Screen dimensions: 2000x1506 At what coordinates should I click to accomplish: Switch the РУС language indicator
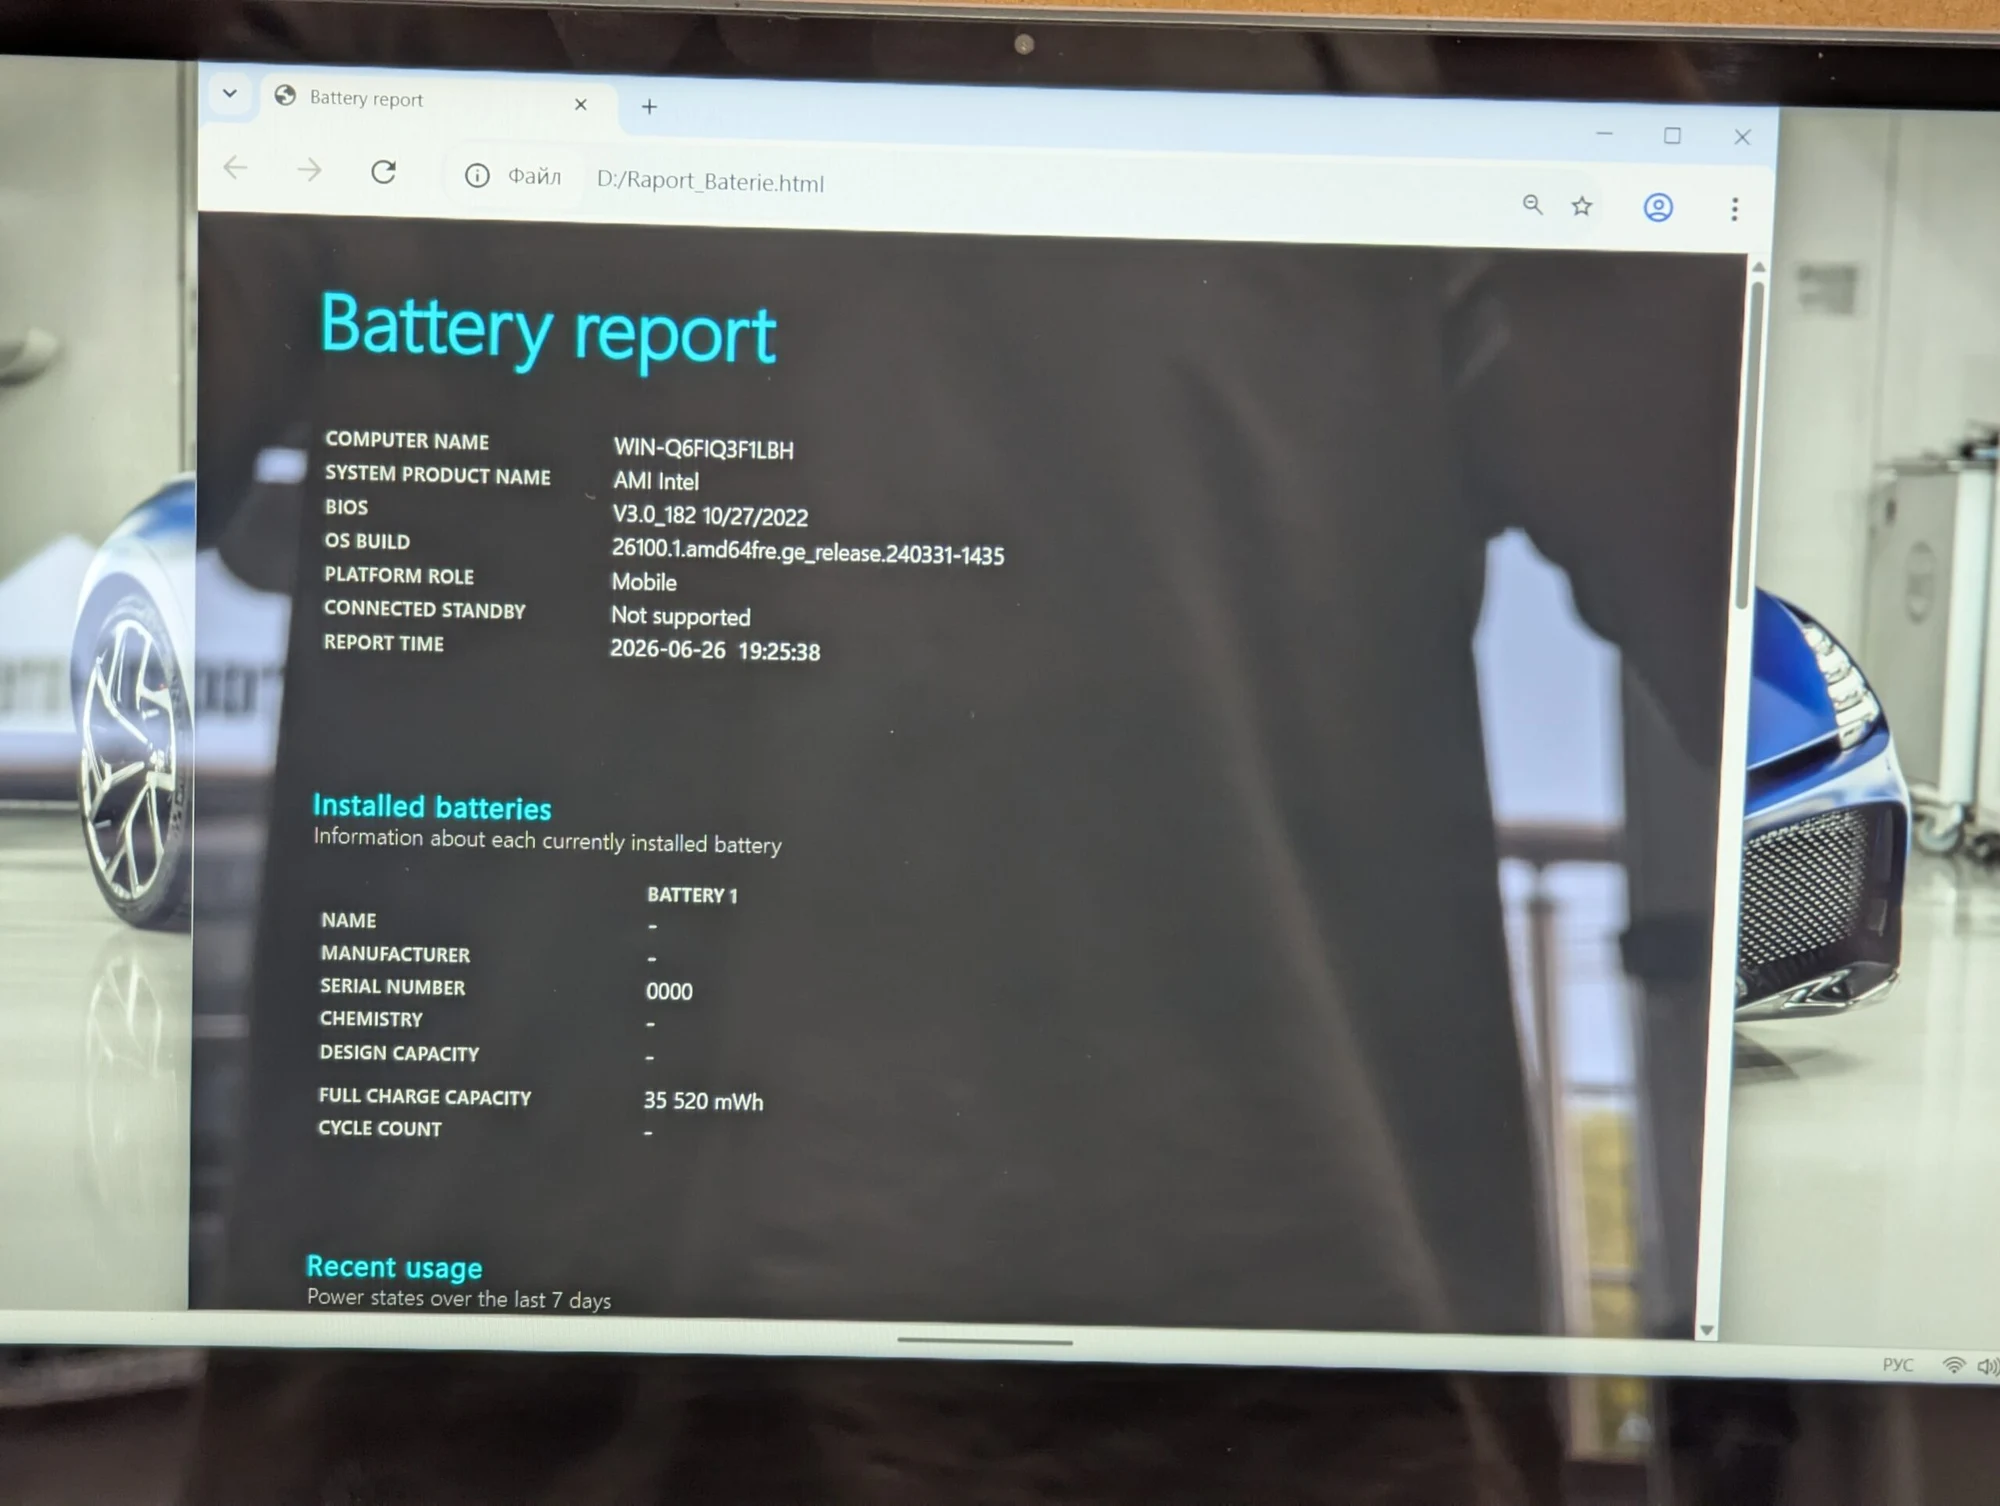(x=1897, y=1365)
